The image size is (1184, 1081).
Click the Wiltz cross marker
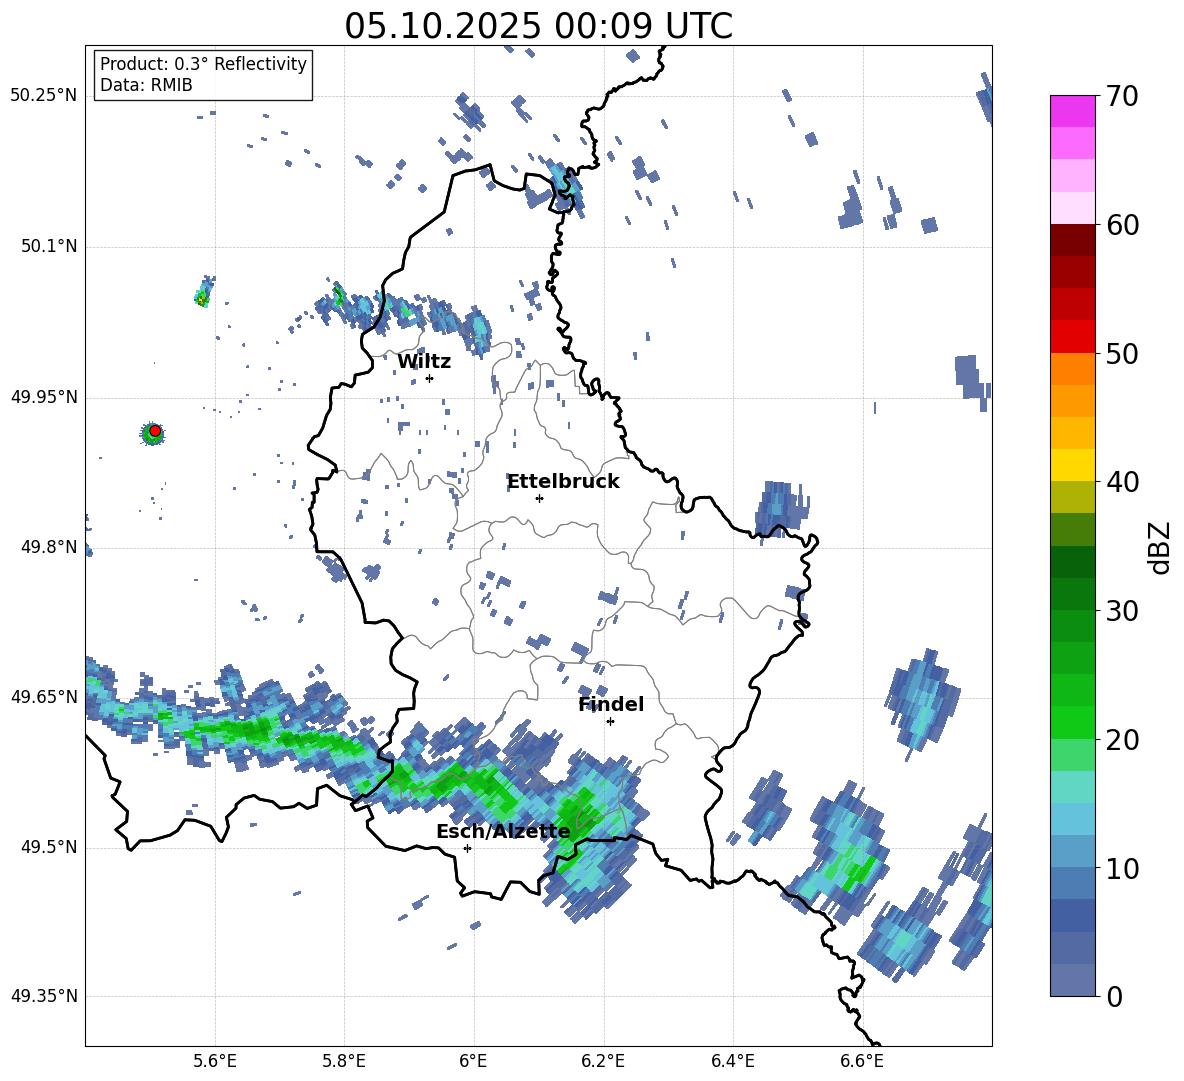point(430,378)
